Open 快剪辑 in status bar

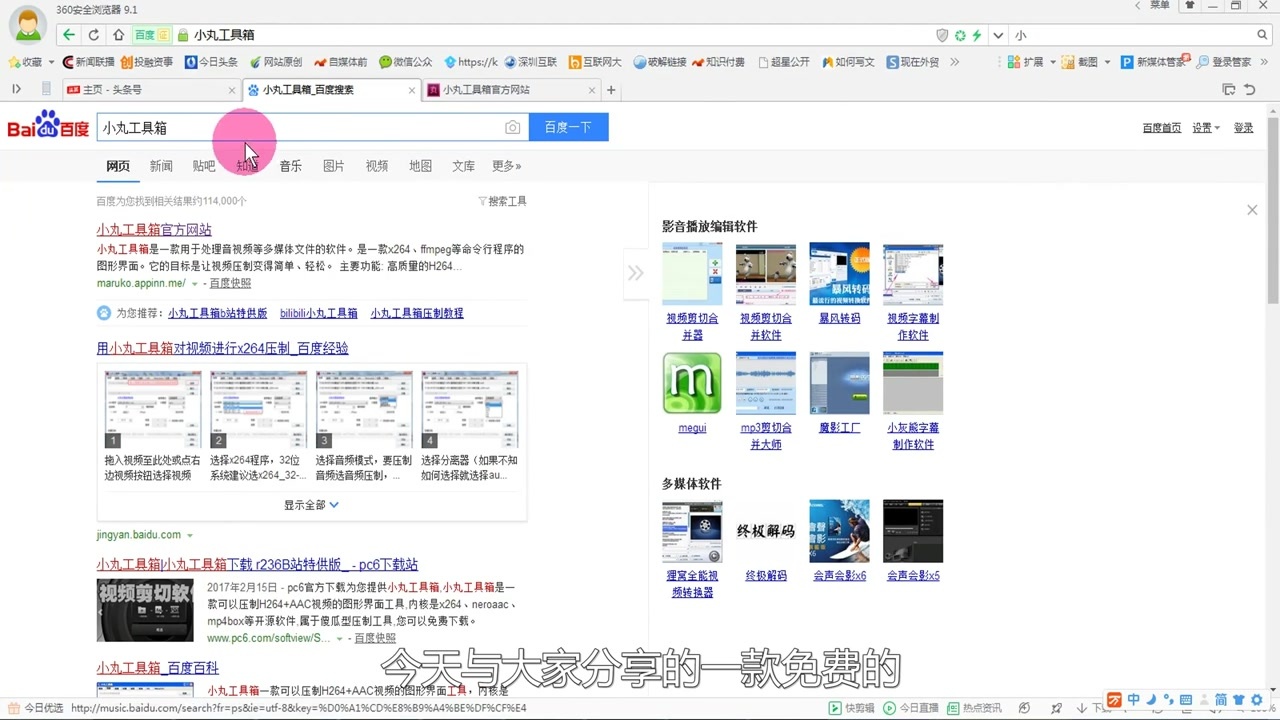(x=852, y=708)
